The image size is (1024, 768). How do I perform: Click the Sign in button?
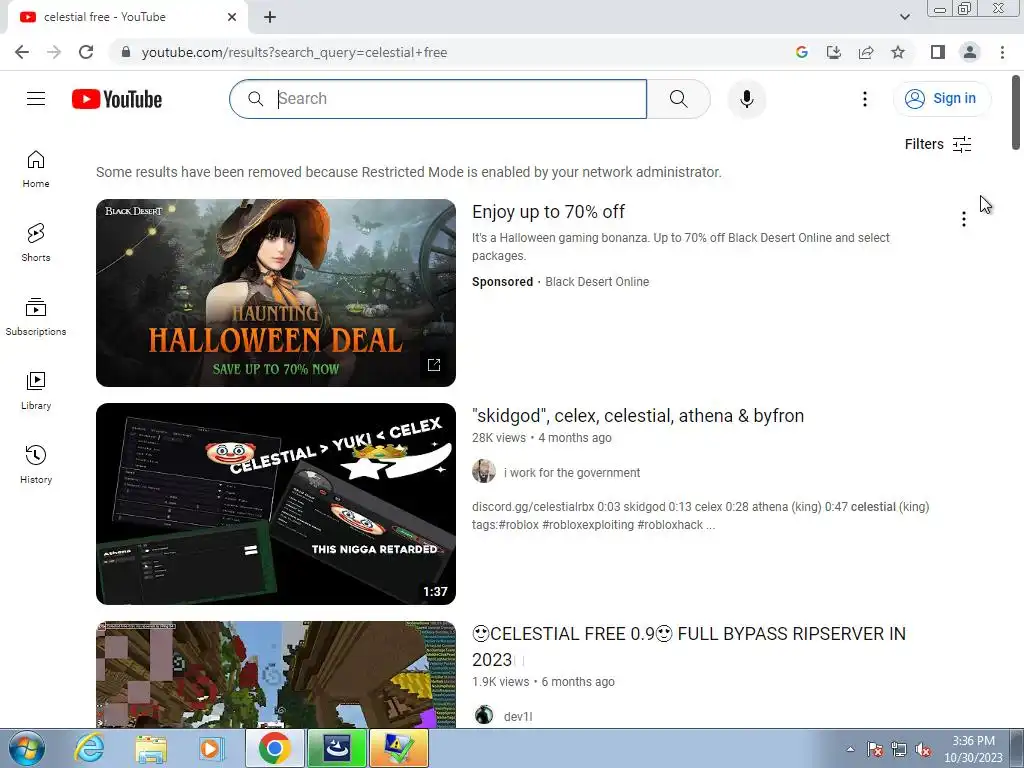pyautogui.click(x=941, y=99)
